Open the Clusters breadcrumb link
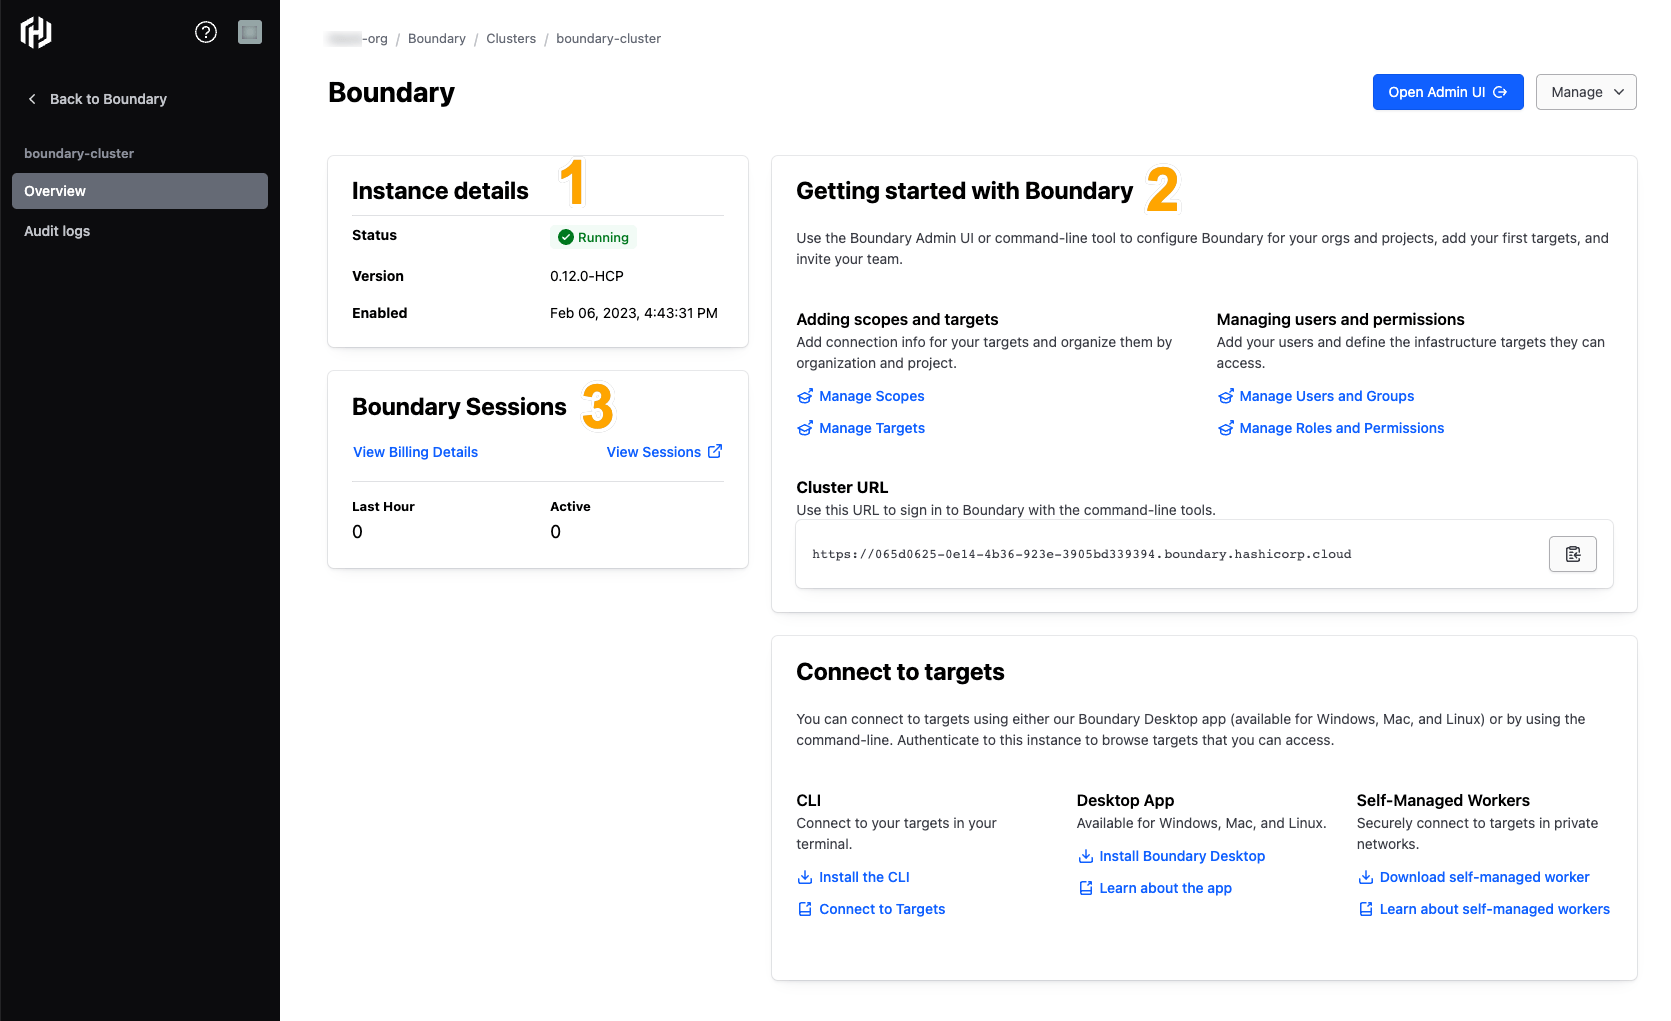1671x1021 pixels. tap(511, 38)
